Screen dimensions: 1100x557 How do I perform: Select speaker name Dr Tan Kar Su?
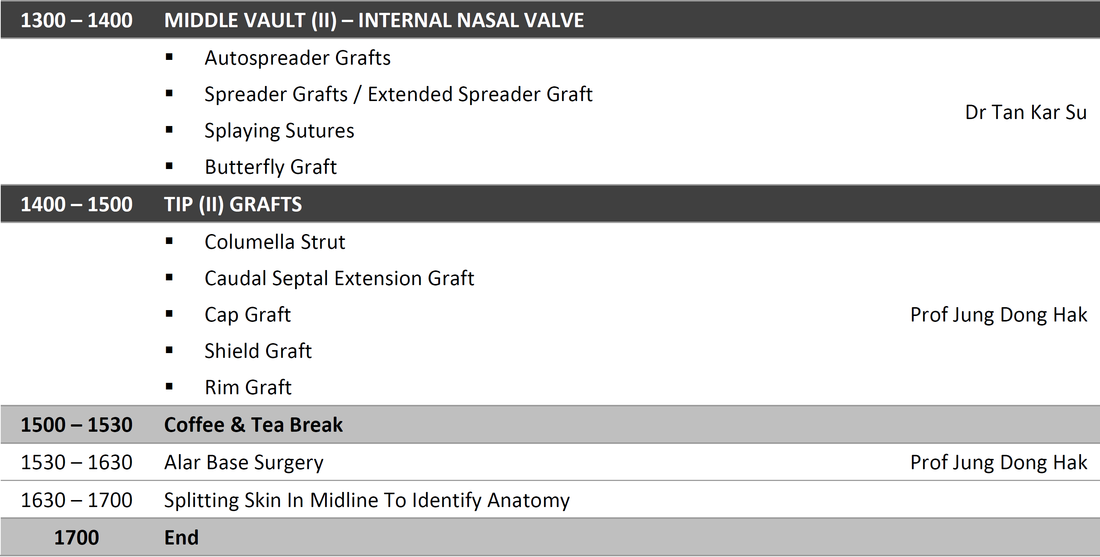[x=1026, y=112]
